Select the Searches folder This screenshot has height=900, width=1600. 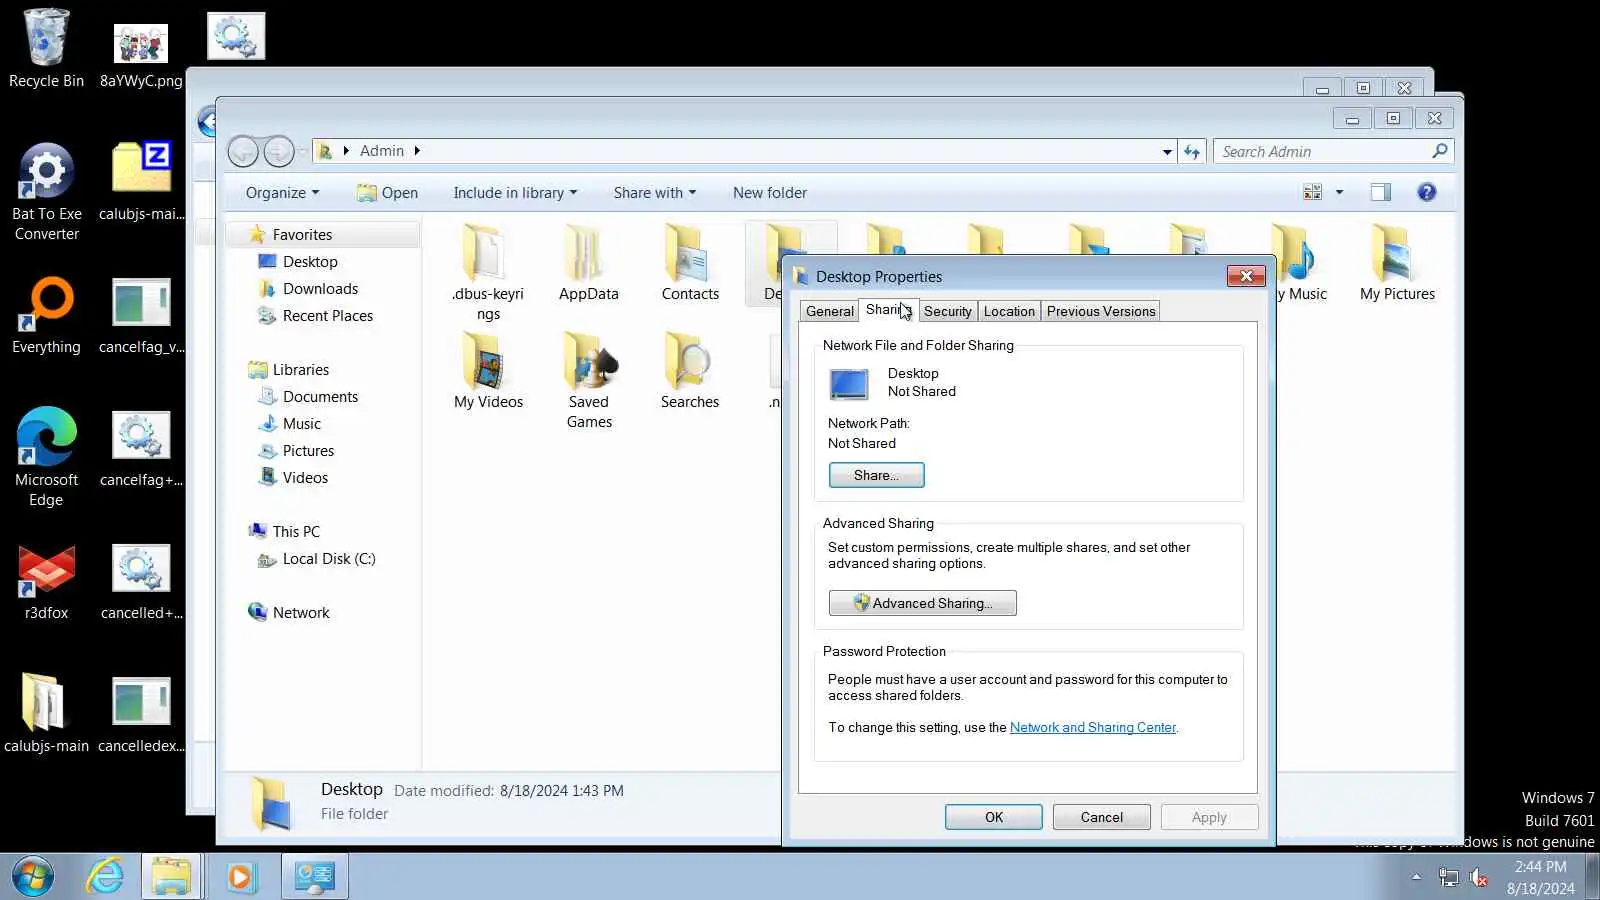(690, 372)
